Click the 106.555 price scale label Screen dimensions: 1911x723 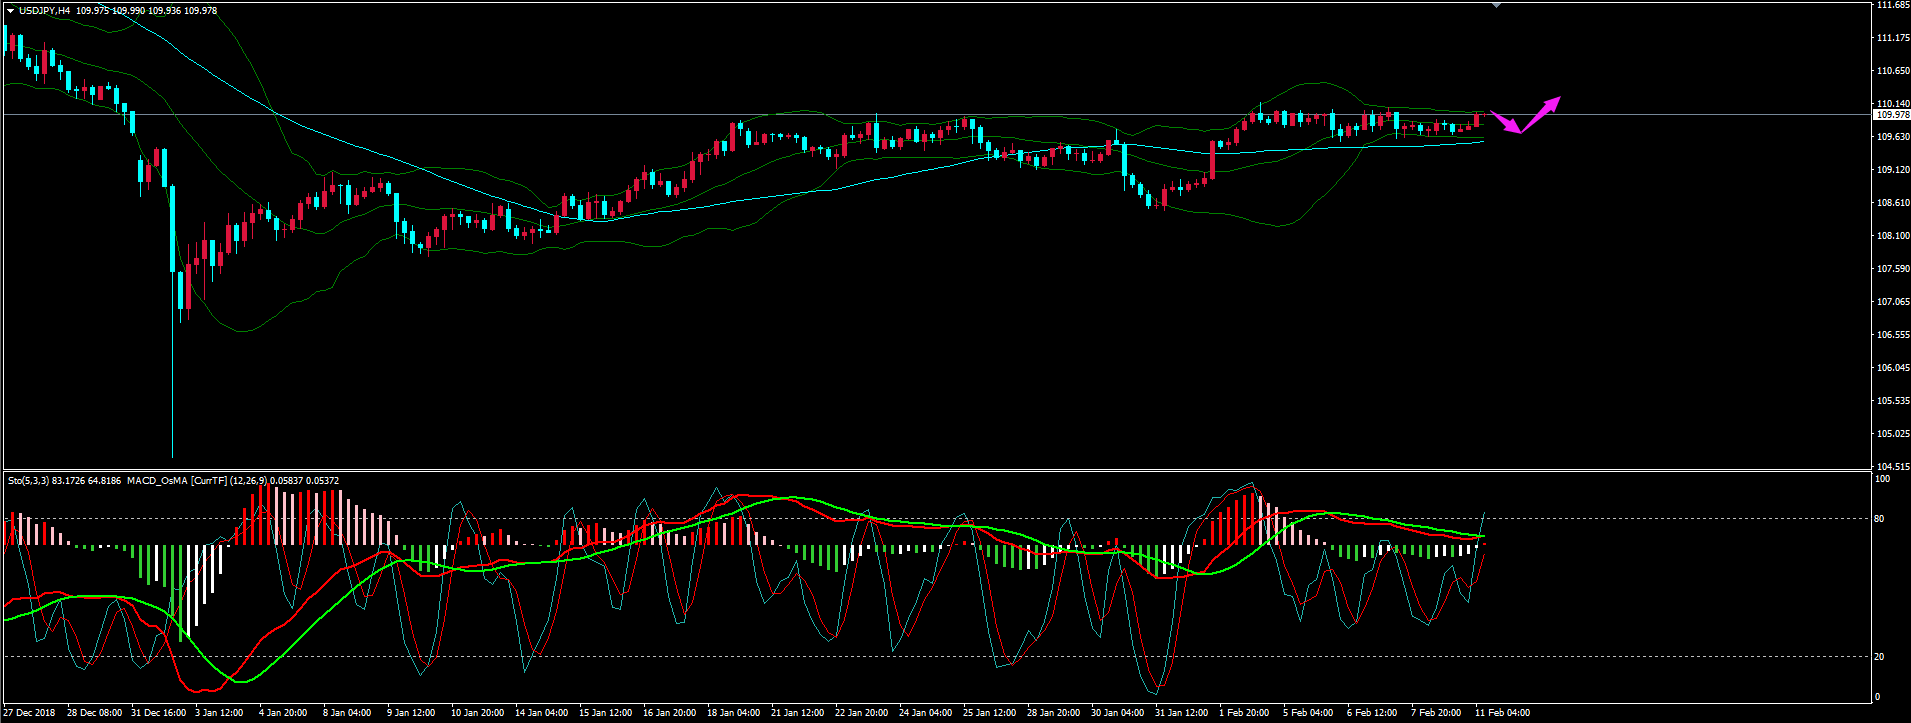point(1894,335)
